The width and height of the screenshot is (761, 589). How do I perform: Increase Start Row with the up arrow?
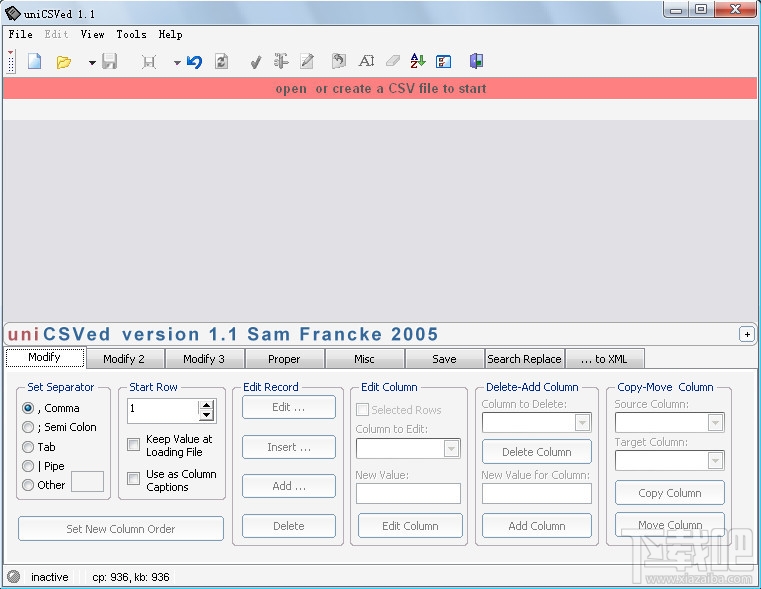click(x=206, y=405)
